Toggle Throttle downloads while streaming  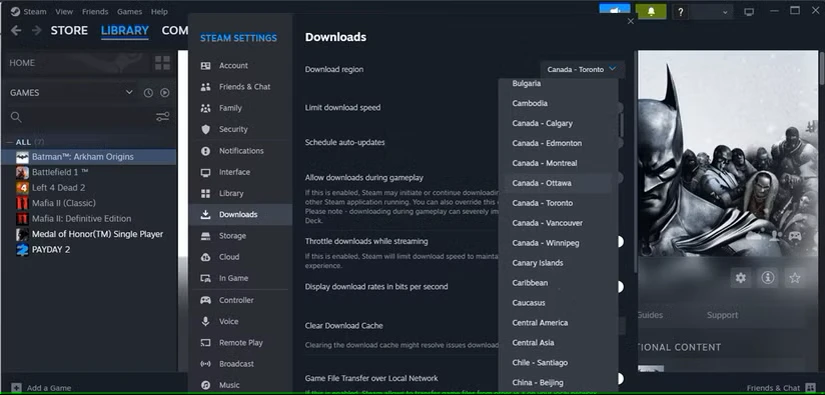pos(620,241)
